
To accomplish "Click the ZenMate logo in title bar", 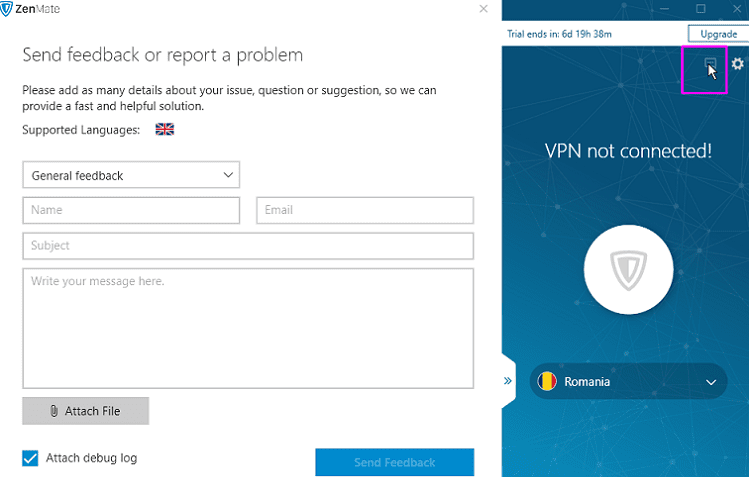I will 30,9.
